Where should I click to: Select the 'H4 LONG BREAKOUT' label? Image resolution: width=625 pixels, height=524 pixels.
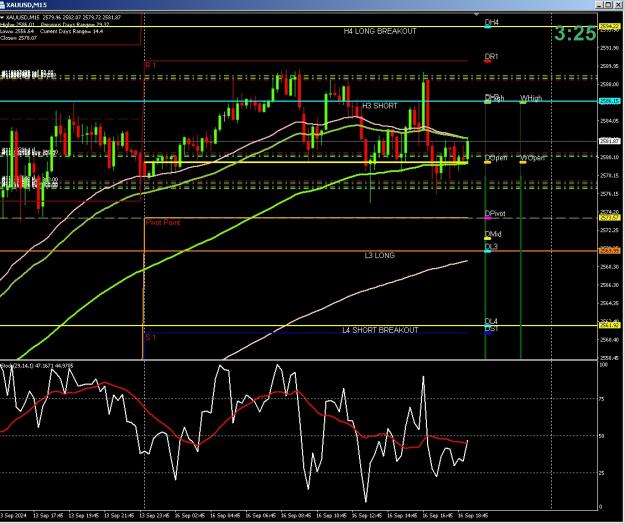[x=379, y=31]
